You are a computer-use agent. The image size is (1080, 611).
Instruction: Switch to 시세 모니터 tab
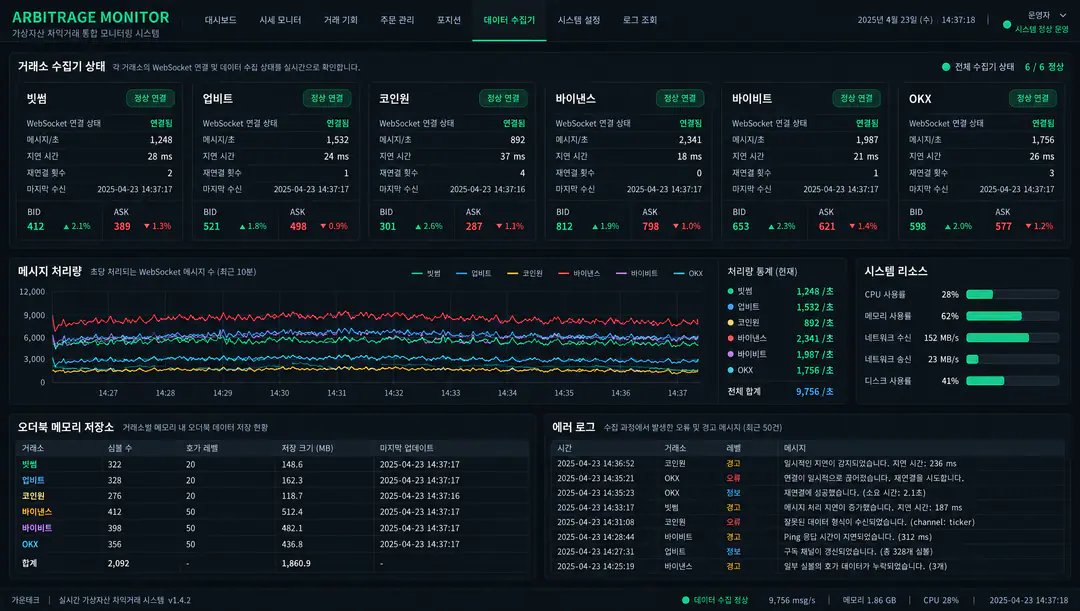[280, 20]
